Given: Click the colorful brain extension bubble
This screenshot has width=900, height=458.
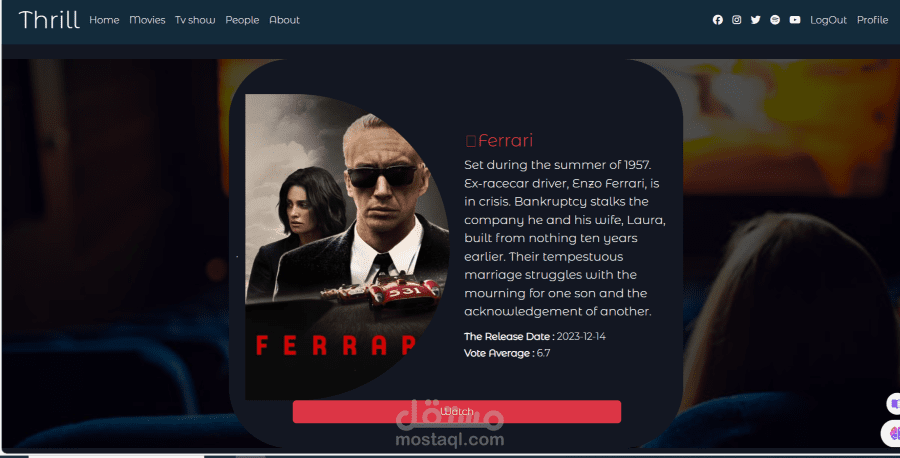Looking at the screenshot, I should pyautogui.click(x=892, y=433).
